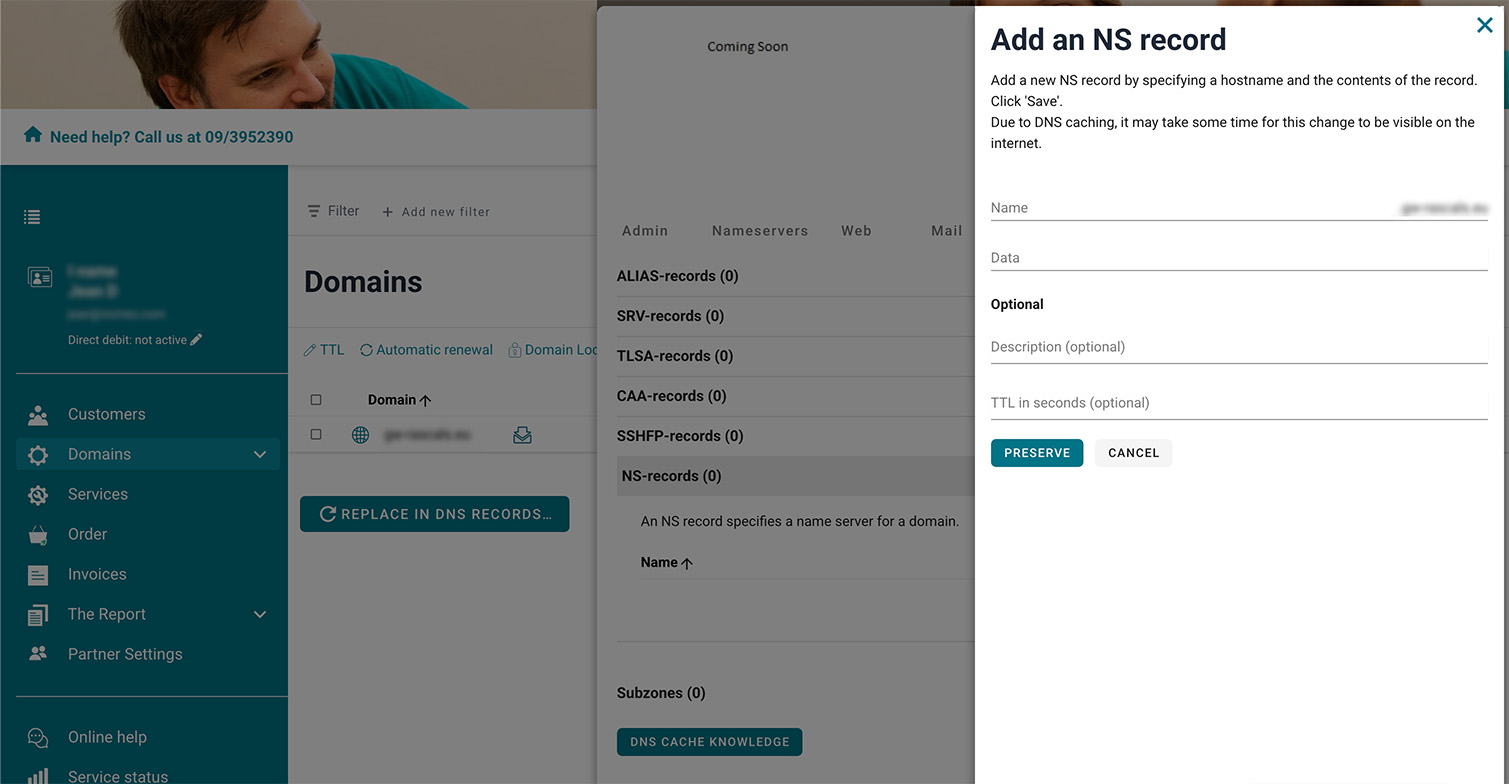The height and width of the screenshot is (784, 1509).
Task: Tick the checkbox for the domain row
Action: pos(316,435)
